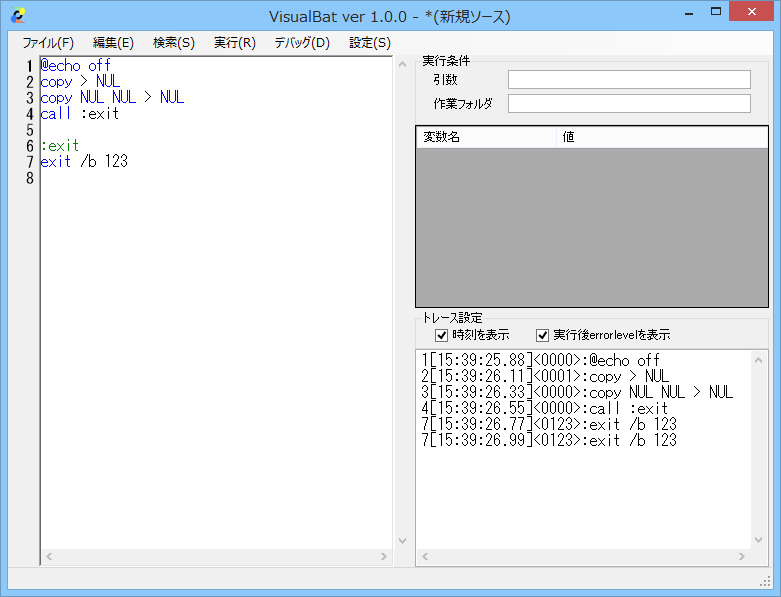Screen dimensions: 781x597
Task: Open the 設定(S) menu
Action: click(x=370, y=43)
